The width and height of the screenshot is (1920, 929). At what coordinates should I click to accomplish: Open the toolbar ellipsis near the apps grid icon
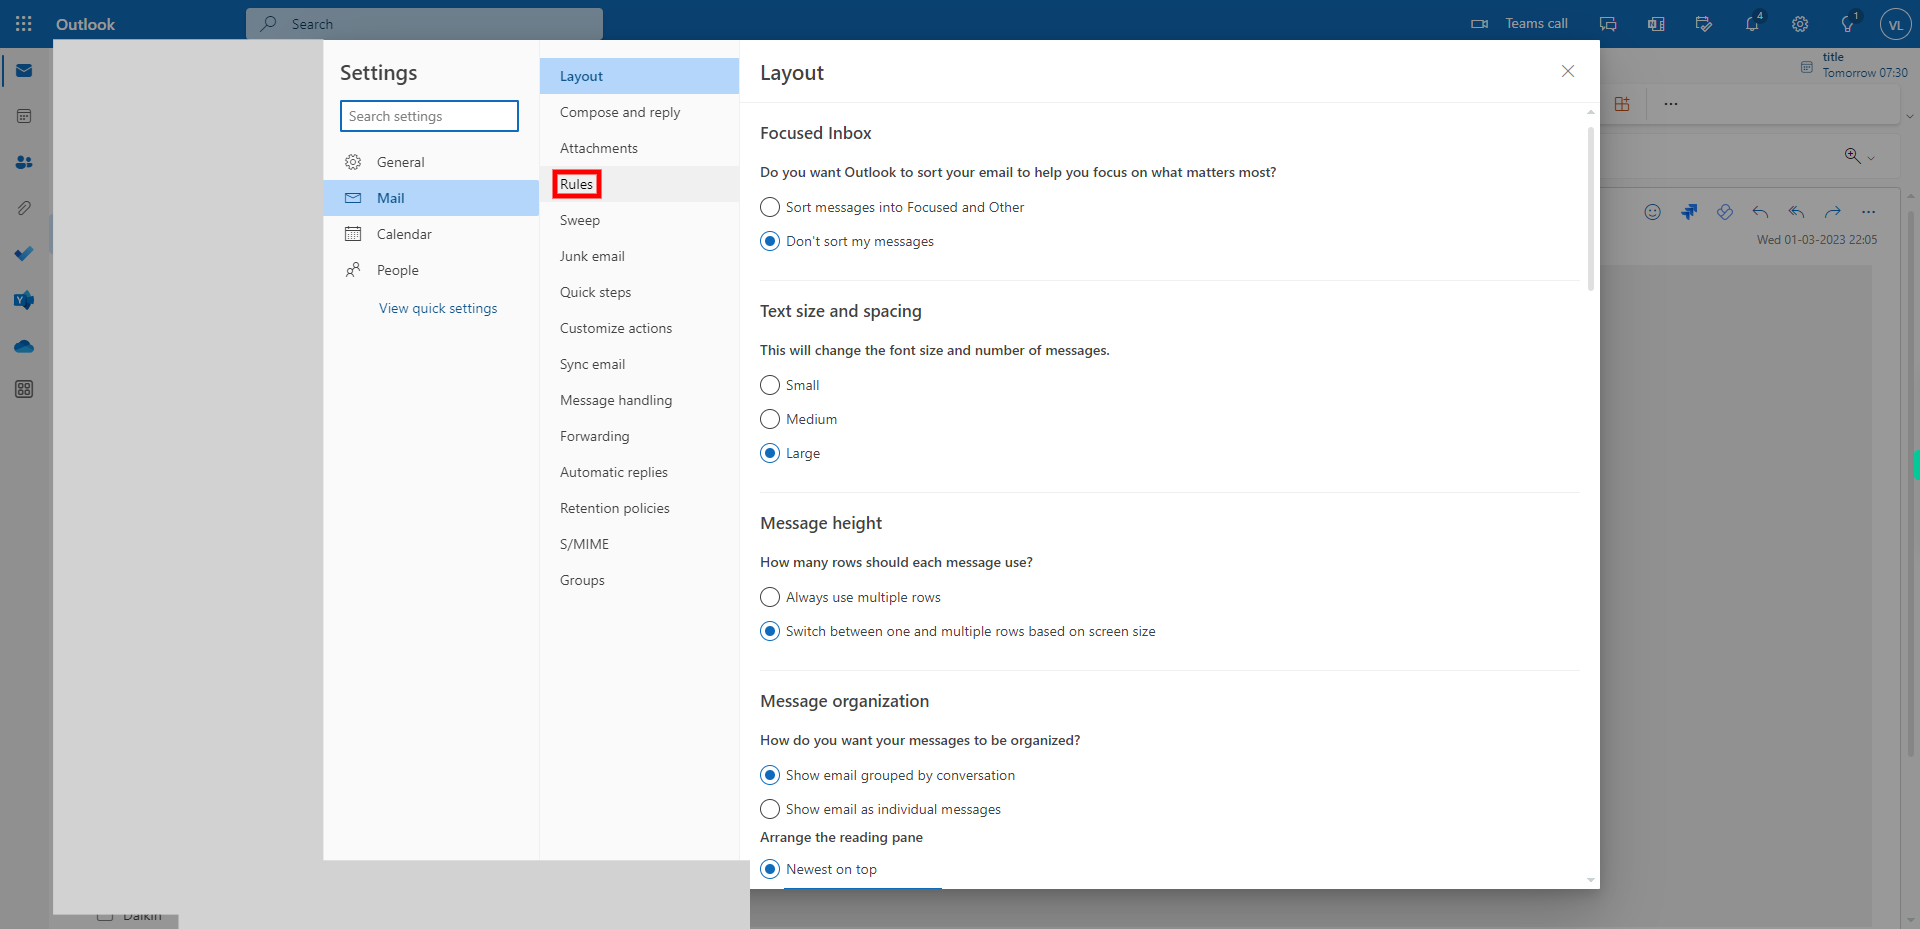coord(1671,104)
